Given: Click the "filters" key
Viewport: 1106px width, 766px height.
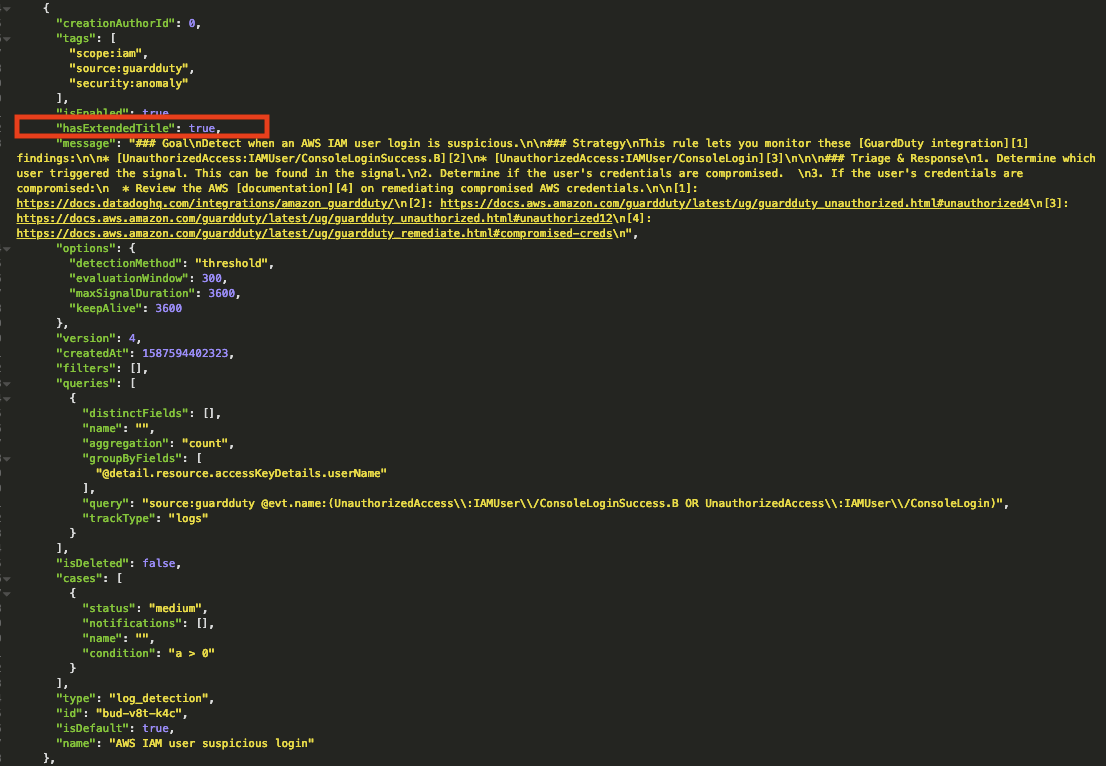Looking at the screenshot, I should pos(86,368).
